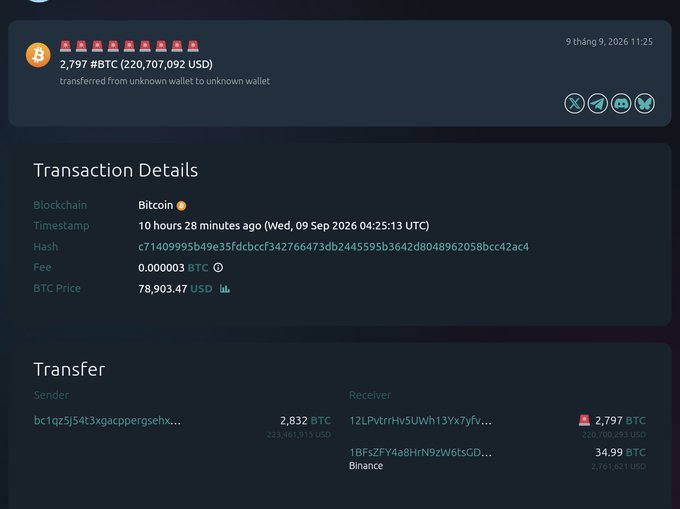Viewport: 680px width, 509px height.
Task: Click the Receiver column label
Action: tap(370, 395)
